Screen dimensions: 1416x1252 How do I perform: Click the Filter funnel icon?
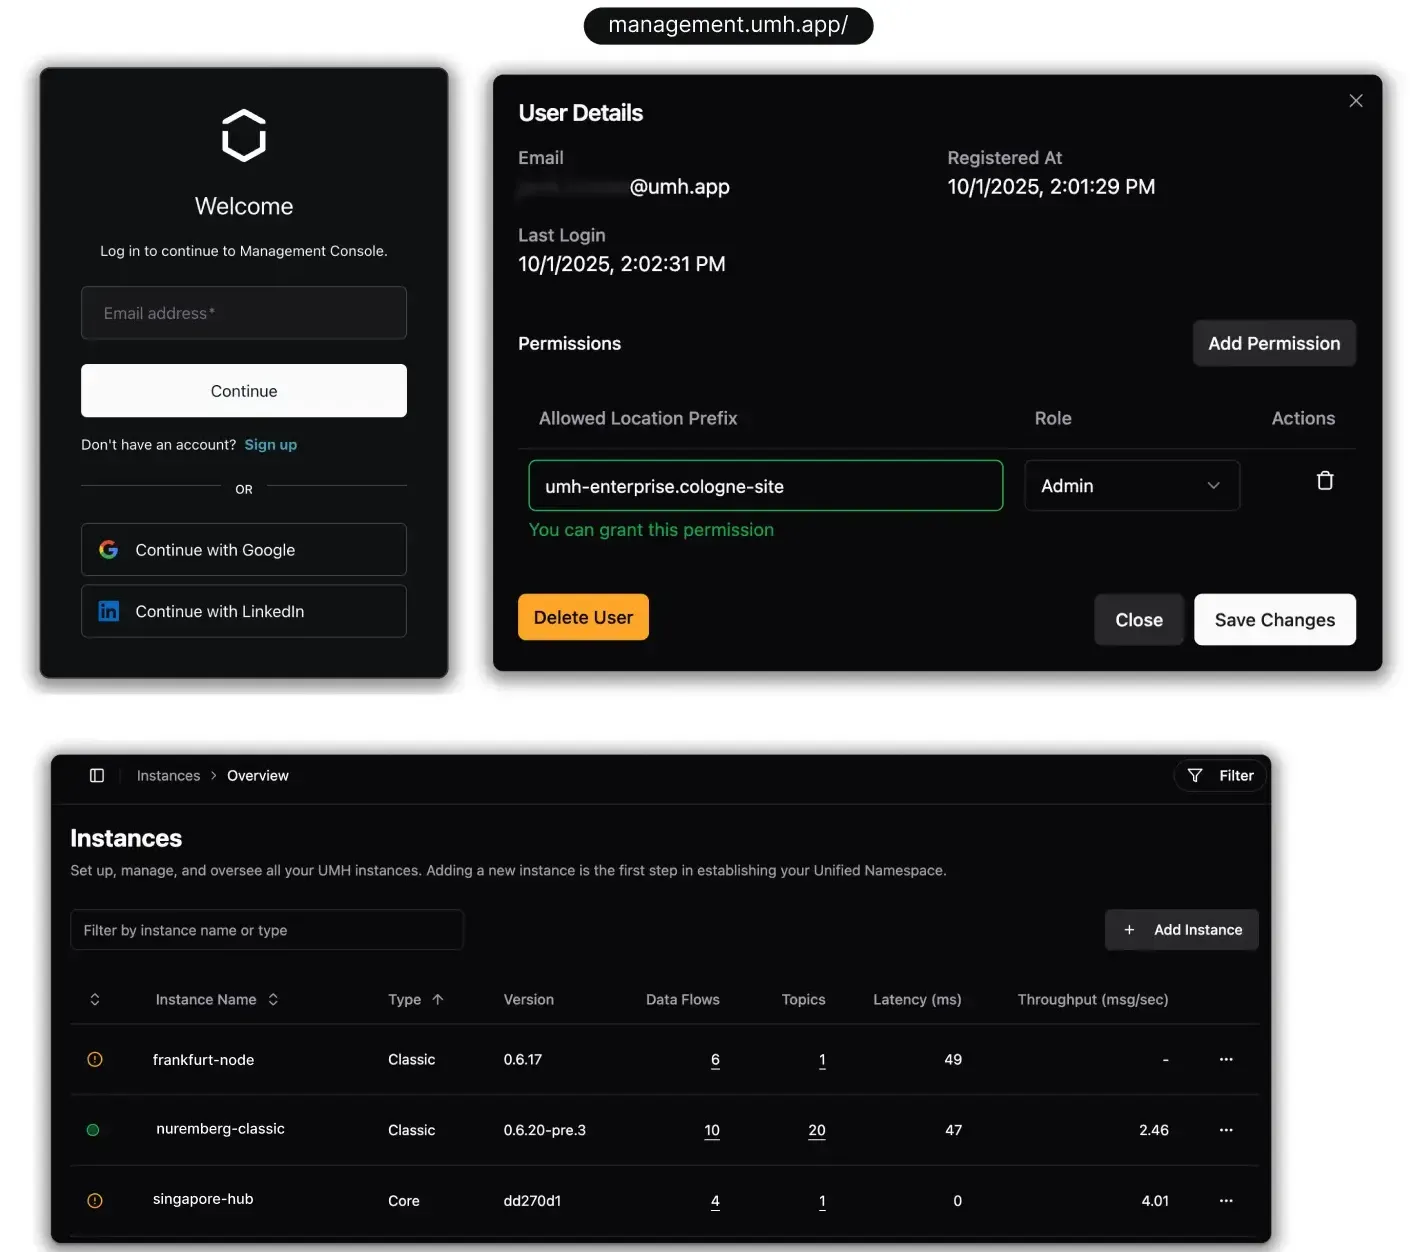tap(1195, 776)
